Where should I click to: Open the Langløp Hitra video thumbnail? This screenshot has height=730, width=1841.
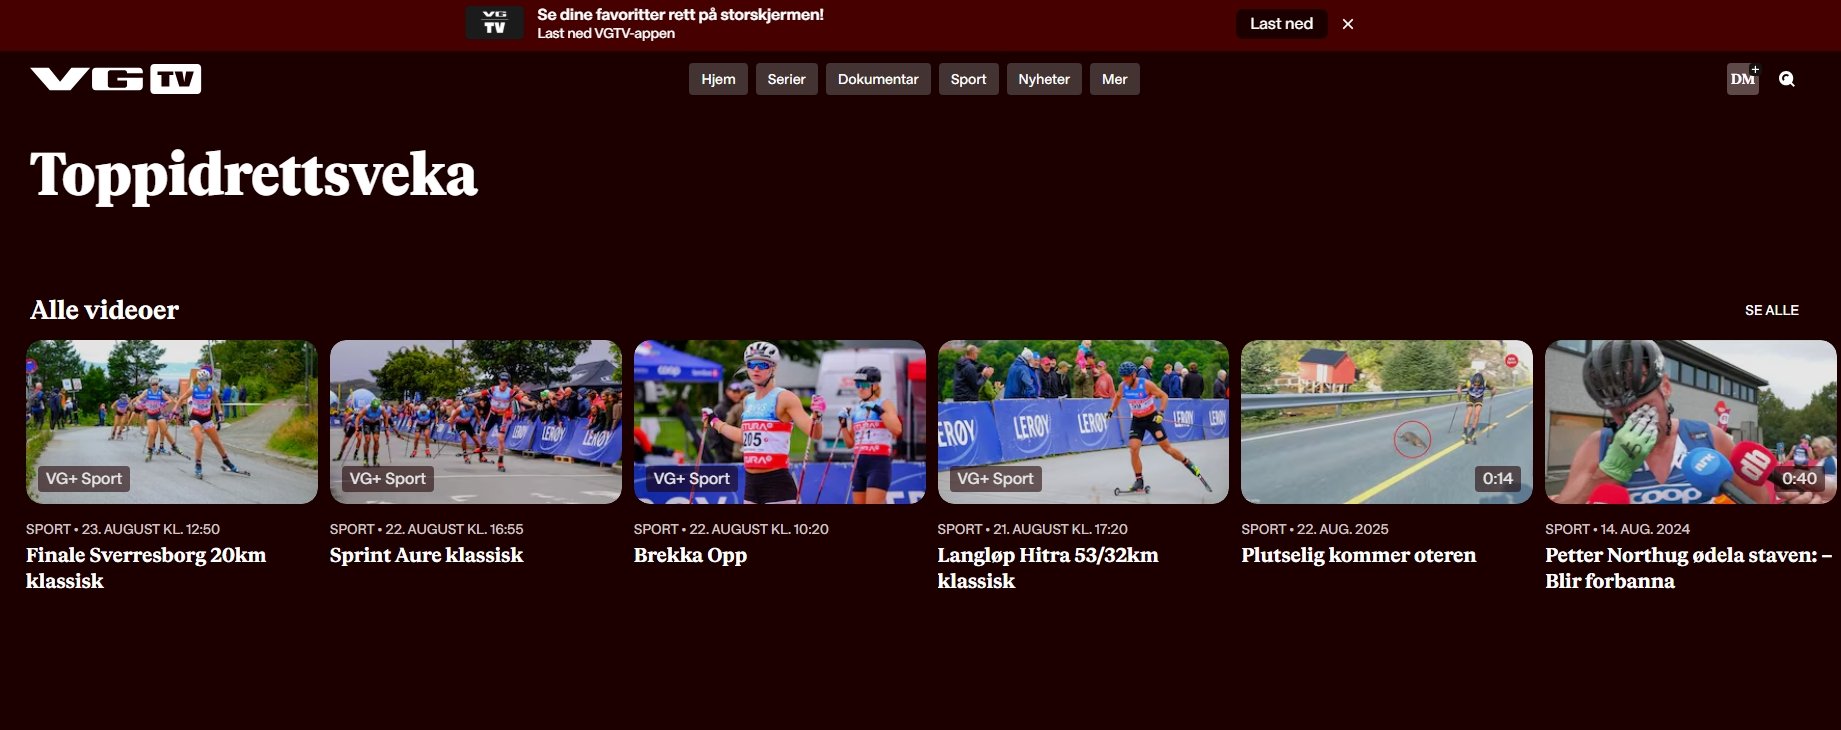coord(1083,422)
